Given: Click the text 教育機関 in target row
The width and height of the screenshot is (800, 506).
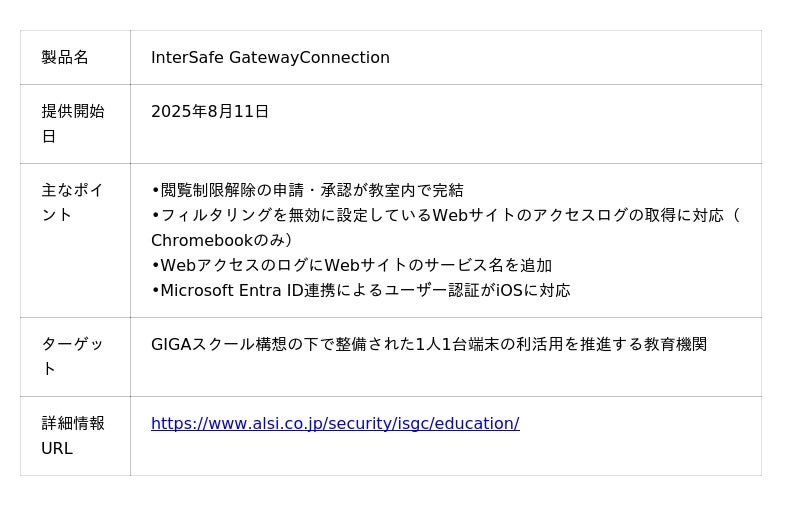Looking at the screenshot, I should 676,344.
